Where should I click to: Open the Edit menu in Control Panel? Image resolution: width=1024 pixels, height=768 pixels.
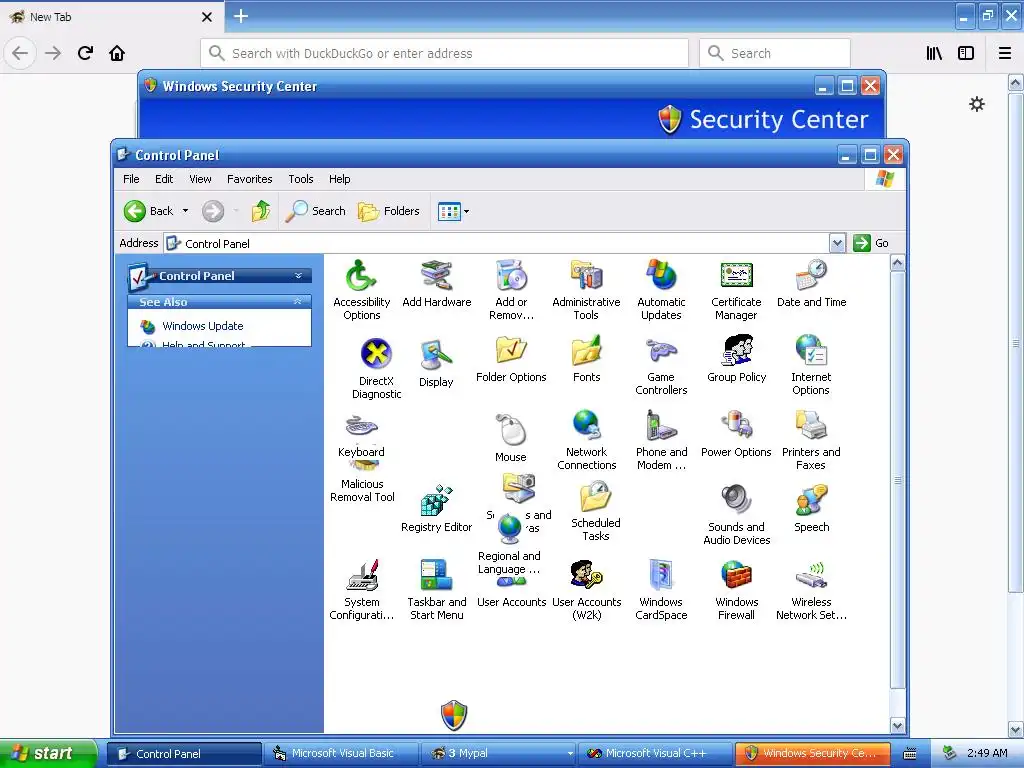(x=164, y=179)
